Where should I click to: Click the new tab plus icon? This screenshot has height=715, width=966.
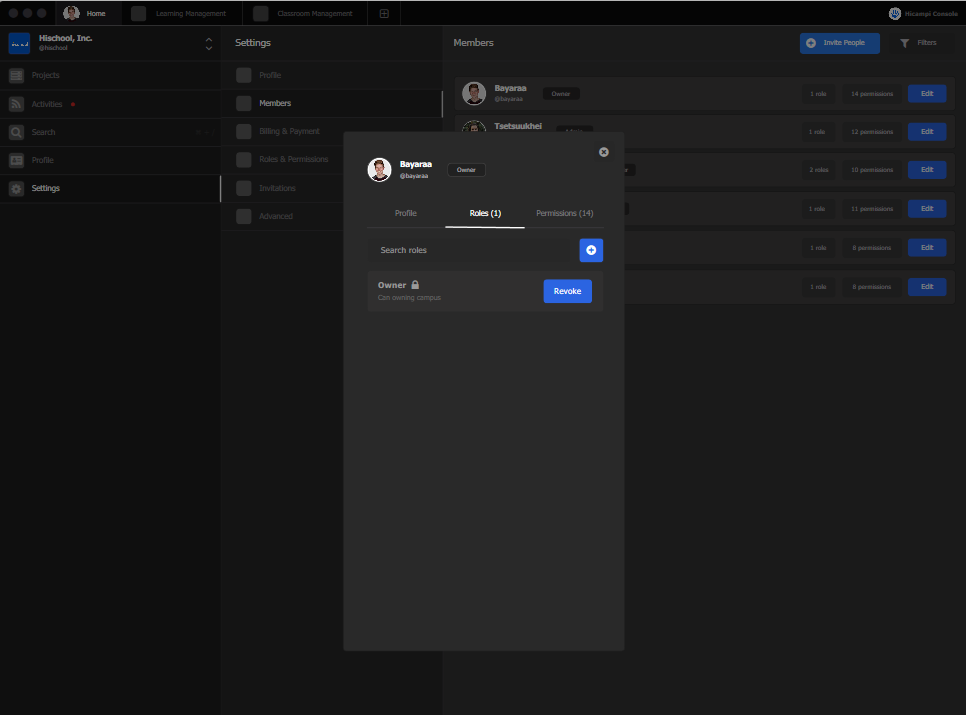(384, 14)
